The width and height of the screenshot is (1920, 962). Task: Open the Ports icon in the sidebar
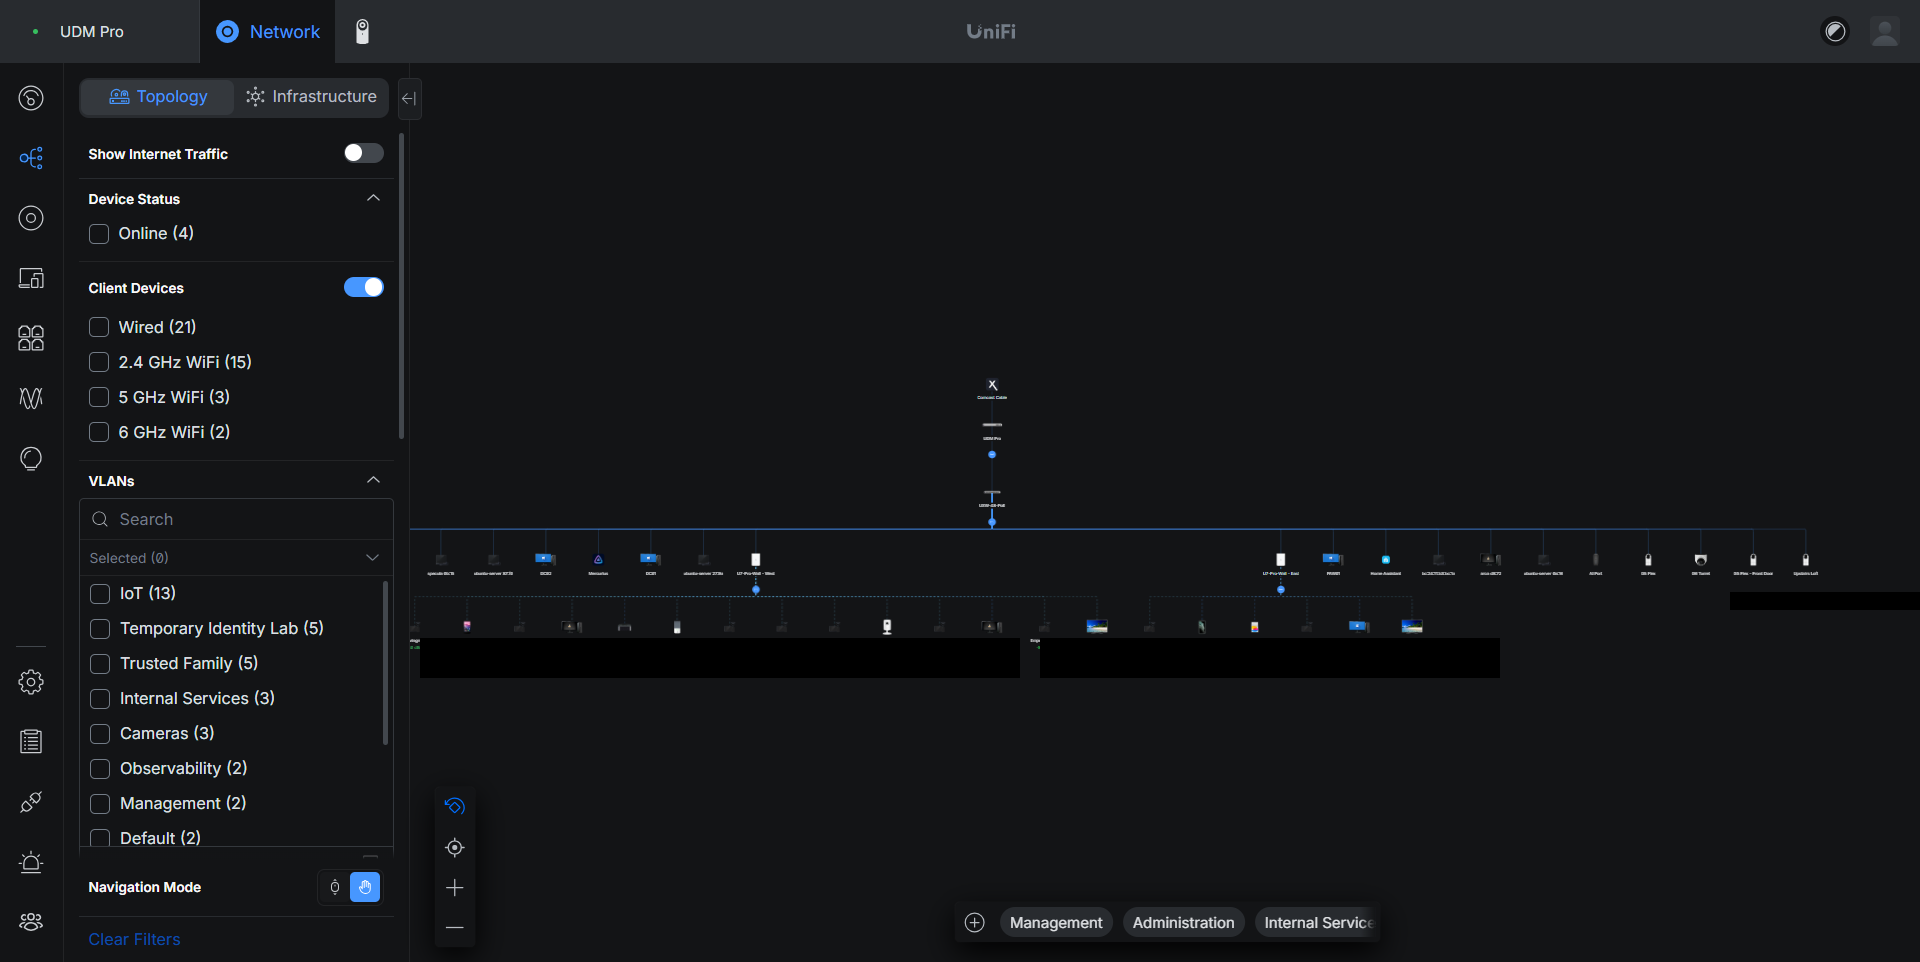click(x=31, y=338)
